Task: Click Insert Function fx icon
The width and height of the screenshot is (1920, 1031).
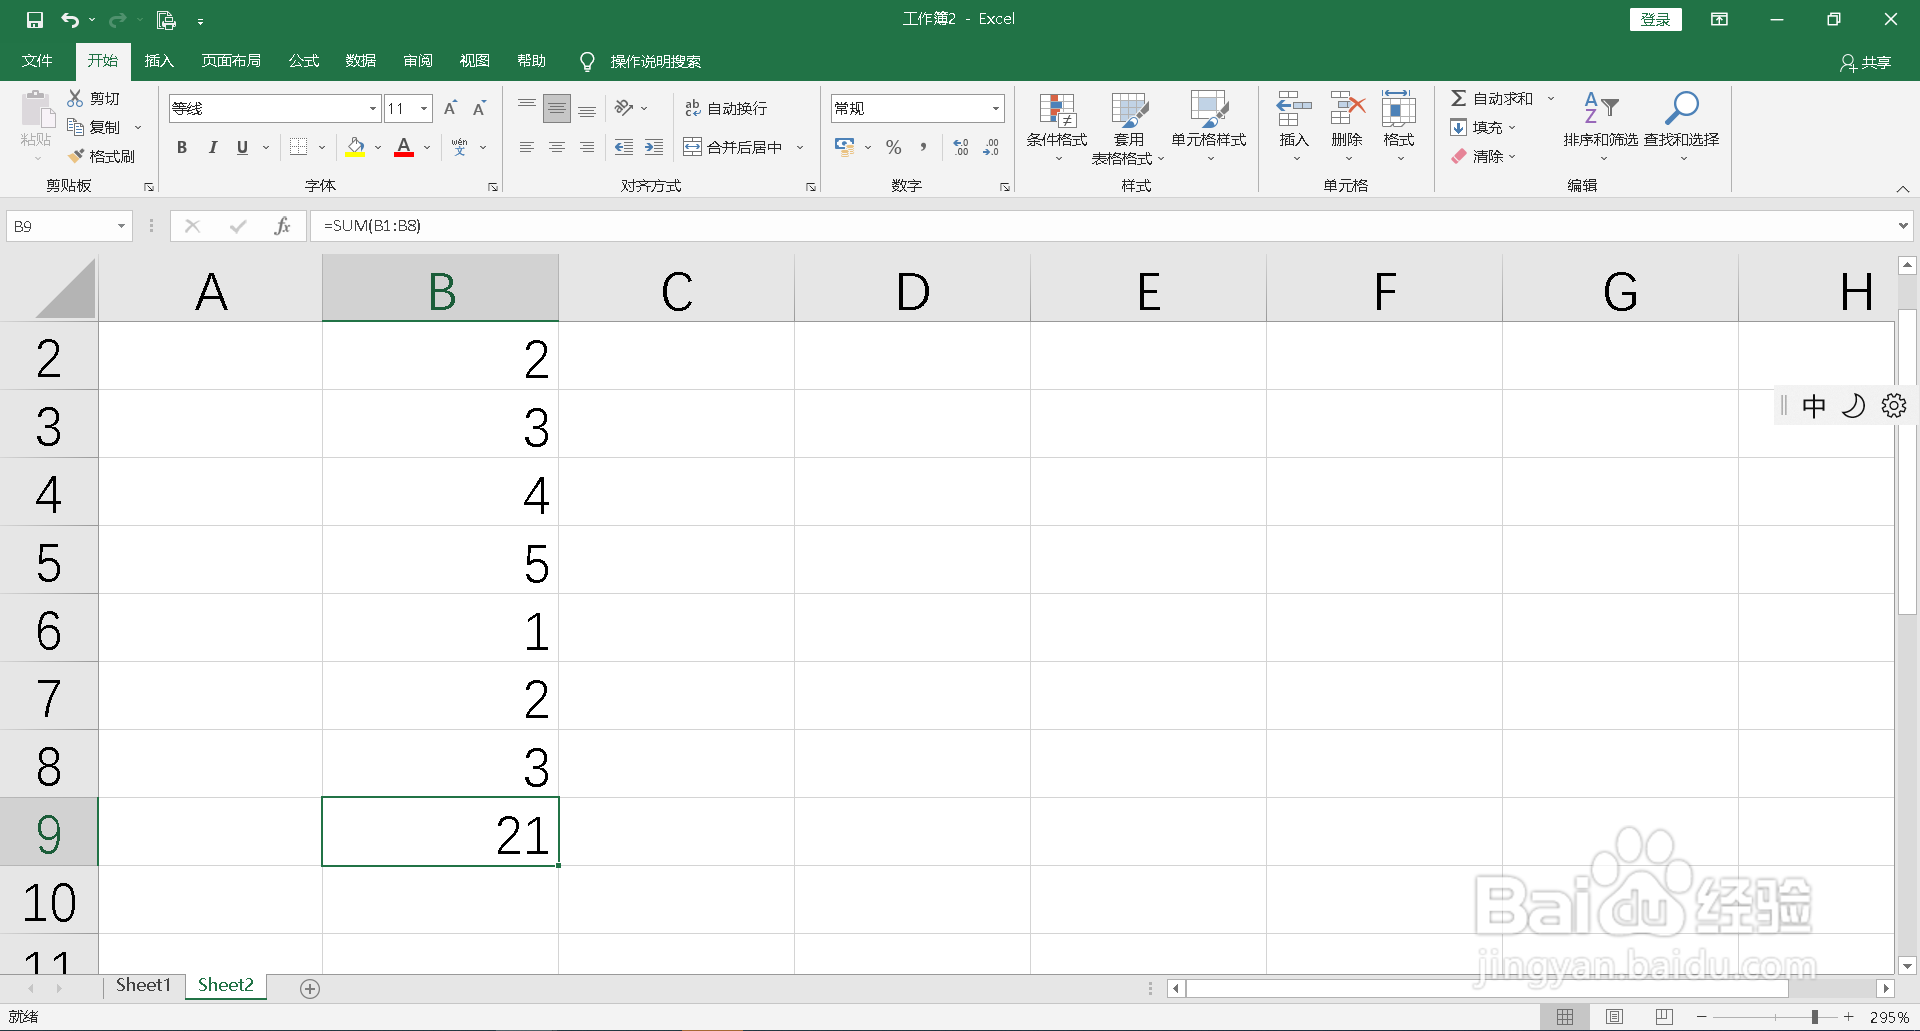Action: click(x=282, y=226)
